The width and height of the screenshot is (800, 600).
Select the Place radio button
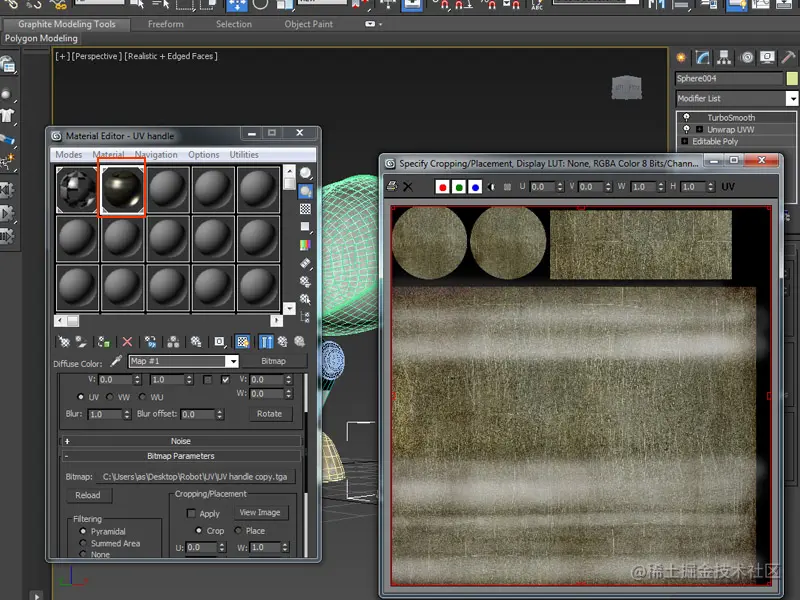(x=238, y=531)
